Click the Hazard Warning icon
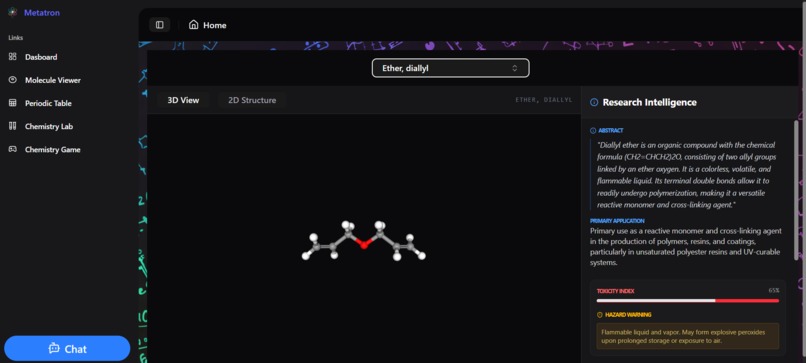 [599, 315]
